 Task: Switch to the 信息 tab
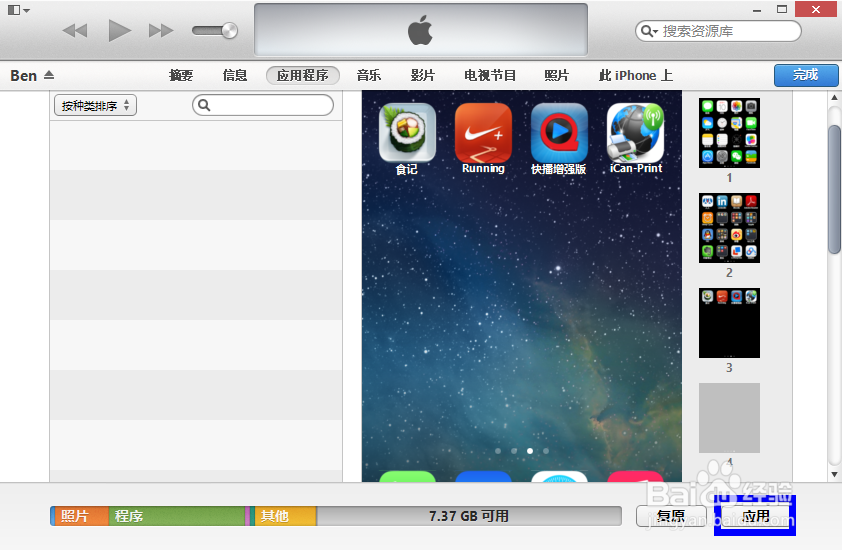235,76
